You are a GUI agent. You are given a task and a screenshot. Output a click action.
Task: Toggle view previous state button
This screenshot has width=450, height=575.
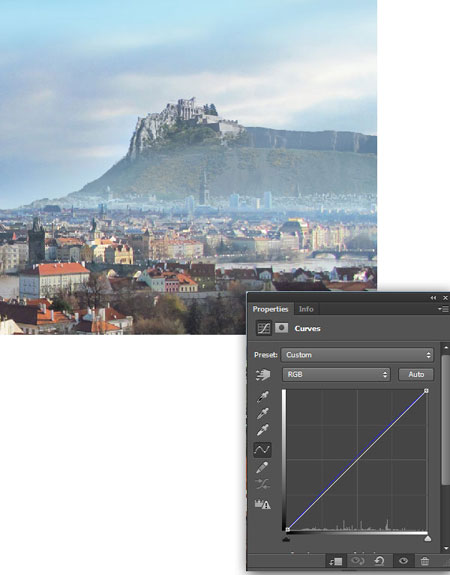coord(358,561)
